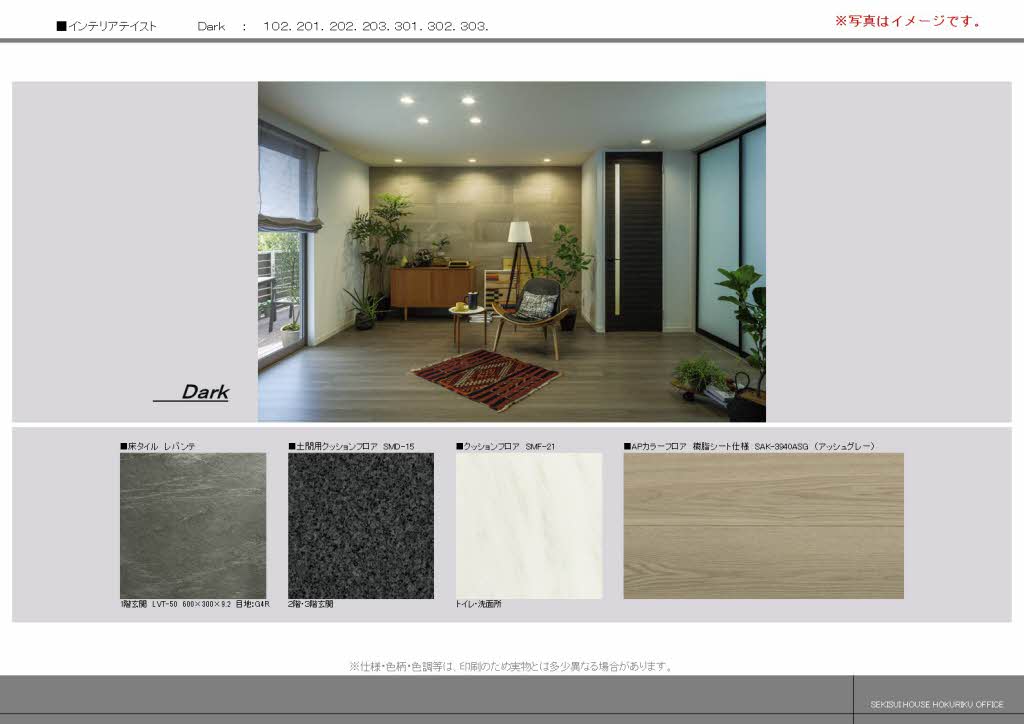Click the italic "Dark" style label

click(204, 392)
